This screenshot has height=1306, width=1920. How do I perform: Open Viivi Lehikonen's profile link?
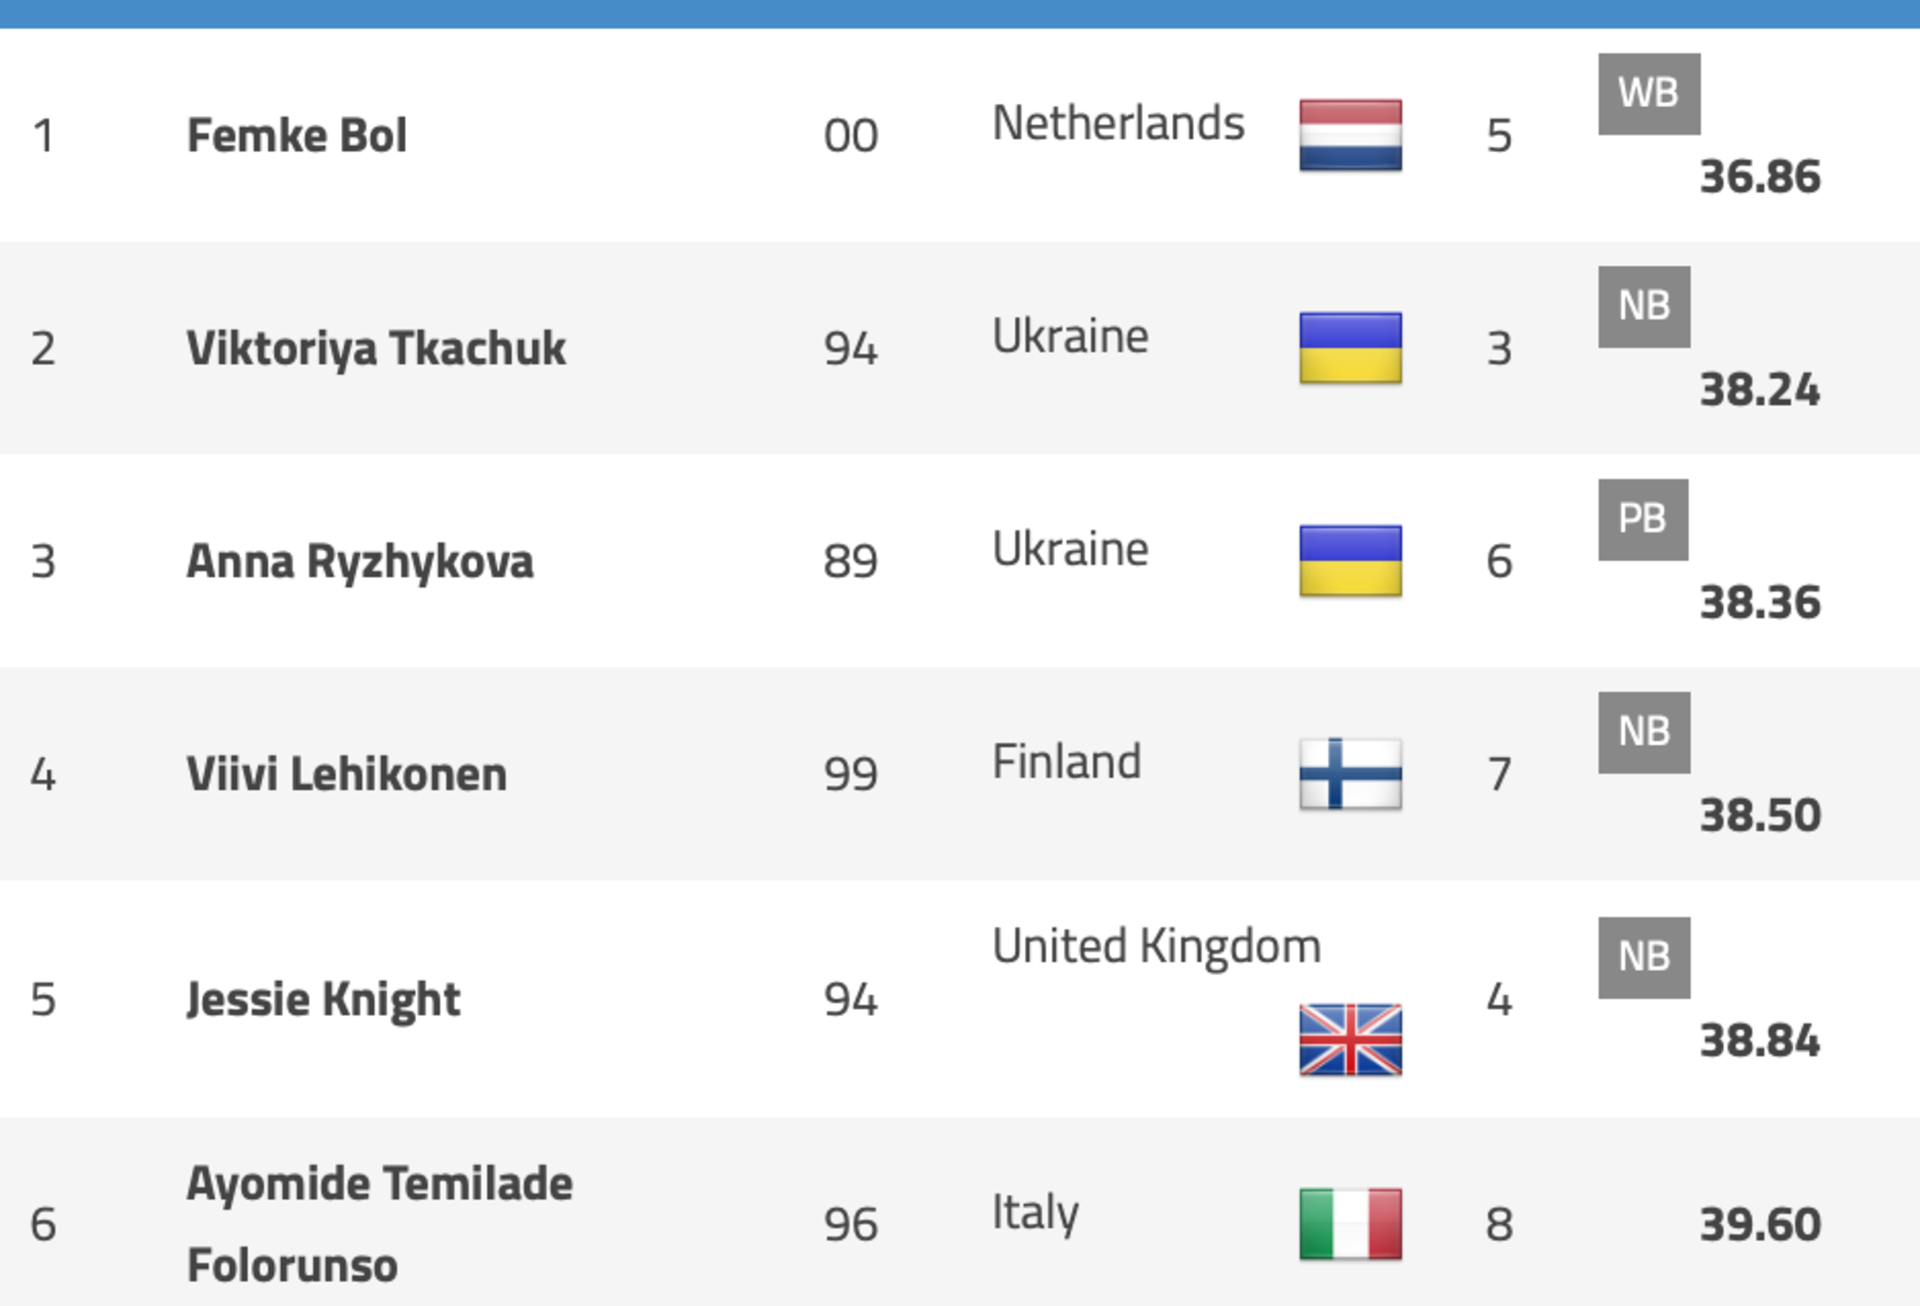[347, 774]
